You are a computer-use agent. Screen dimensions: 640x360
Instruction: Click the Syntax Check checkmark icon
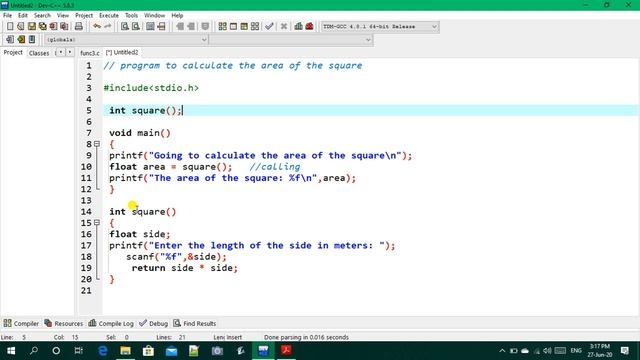[269, 27]
